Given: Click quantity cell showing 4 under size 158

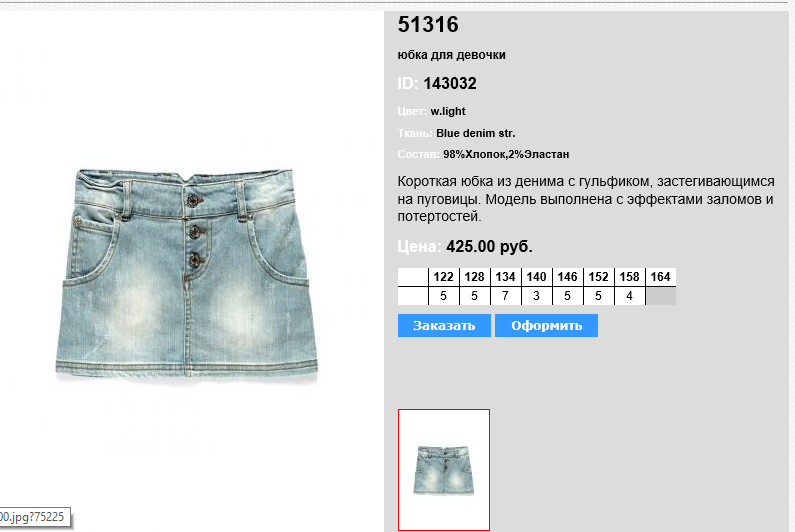Looking at the screenshot, I should (629, 296).
